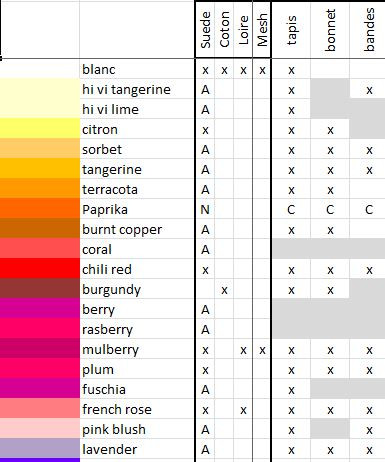Select the tapis column header
Viewport: 385px width, 462px height.
click(291, 30)
